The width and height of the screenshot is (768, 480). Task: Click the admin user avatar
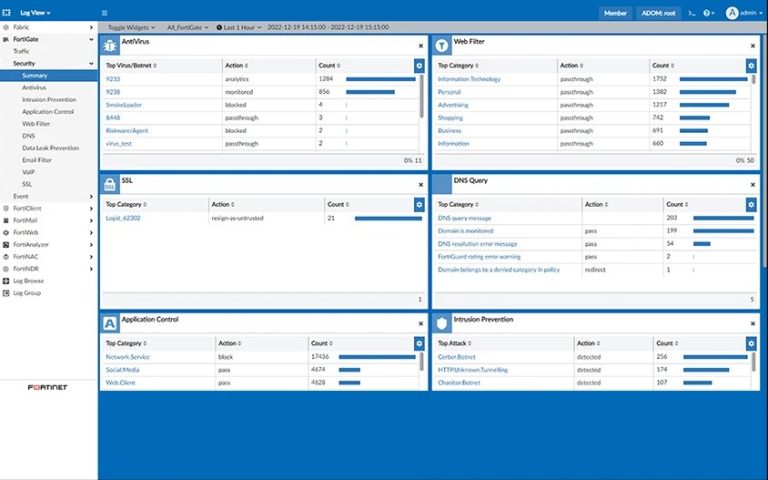tap(732, 13)
